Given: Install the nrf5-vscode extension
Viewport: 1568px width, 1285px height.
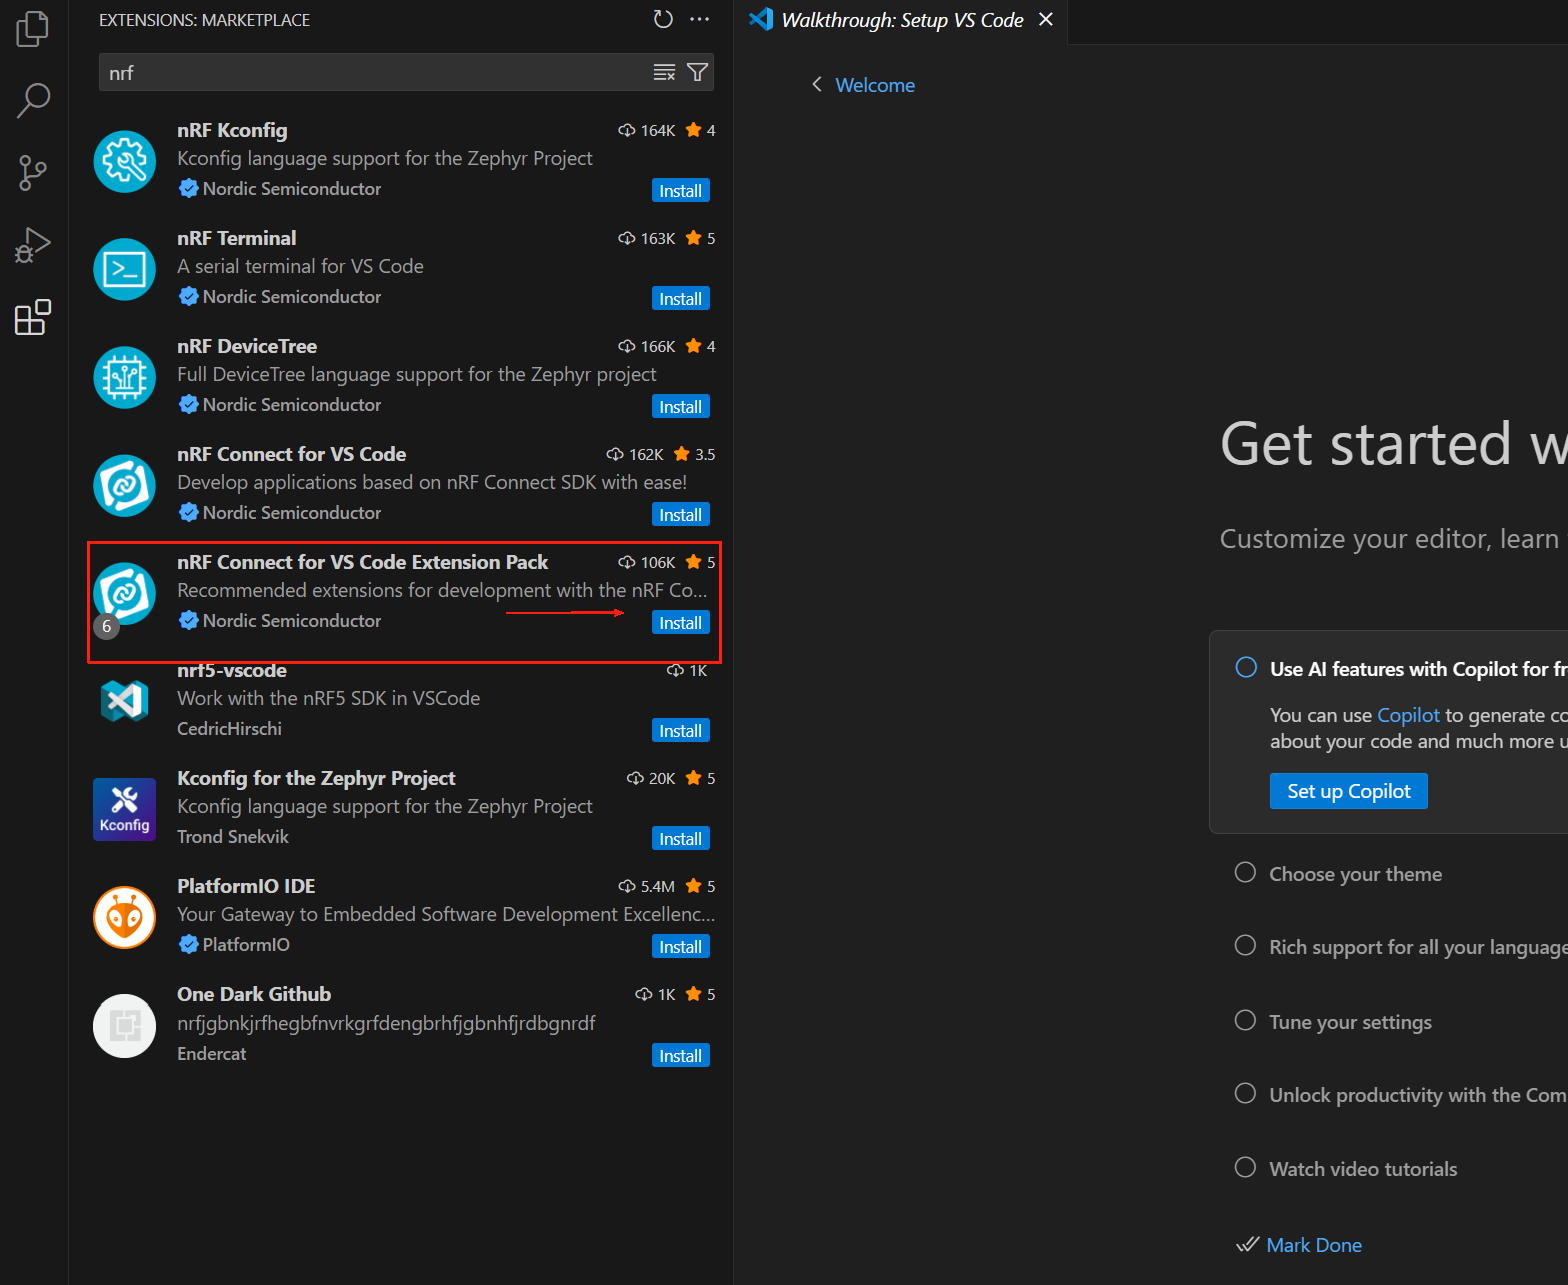Looking at the screenshot, I should [x=680, y=731].
